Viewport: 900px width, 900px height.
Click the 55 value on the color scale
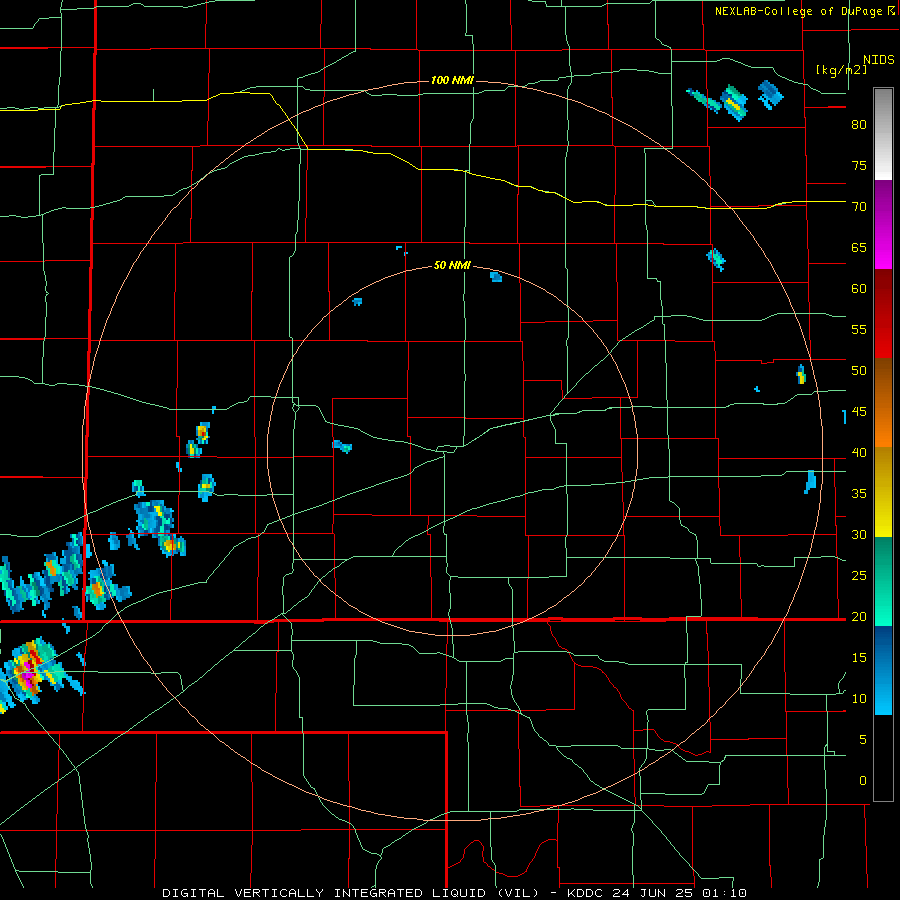click(859, 329)
